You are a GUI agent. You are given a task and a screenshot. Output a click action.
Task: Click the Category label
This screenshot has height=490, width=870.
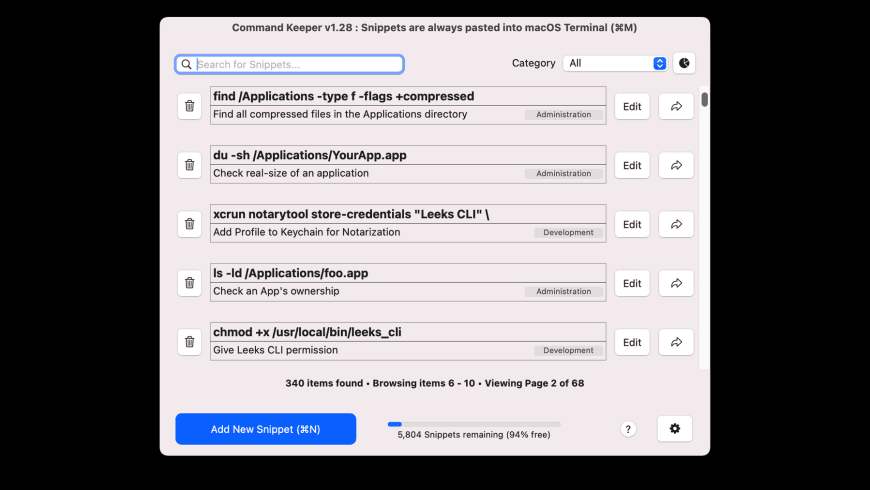(533, 63)
